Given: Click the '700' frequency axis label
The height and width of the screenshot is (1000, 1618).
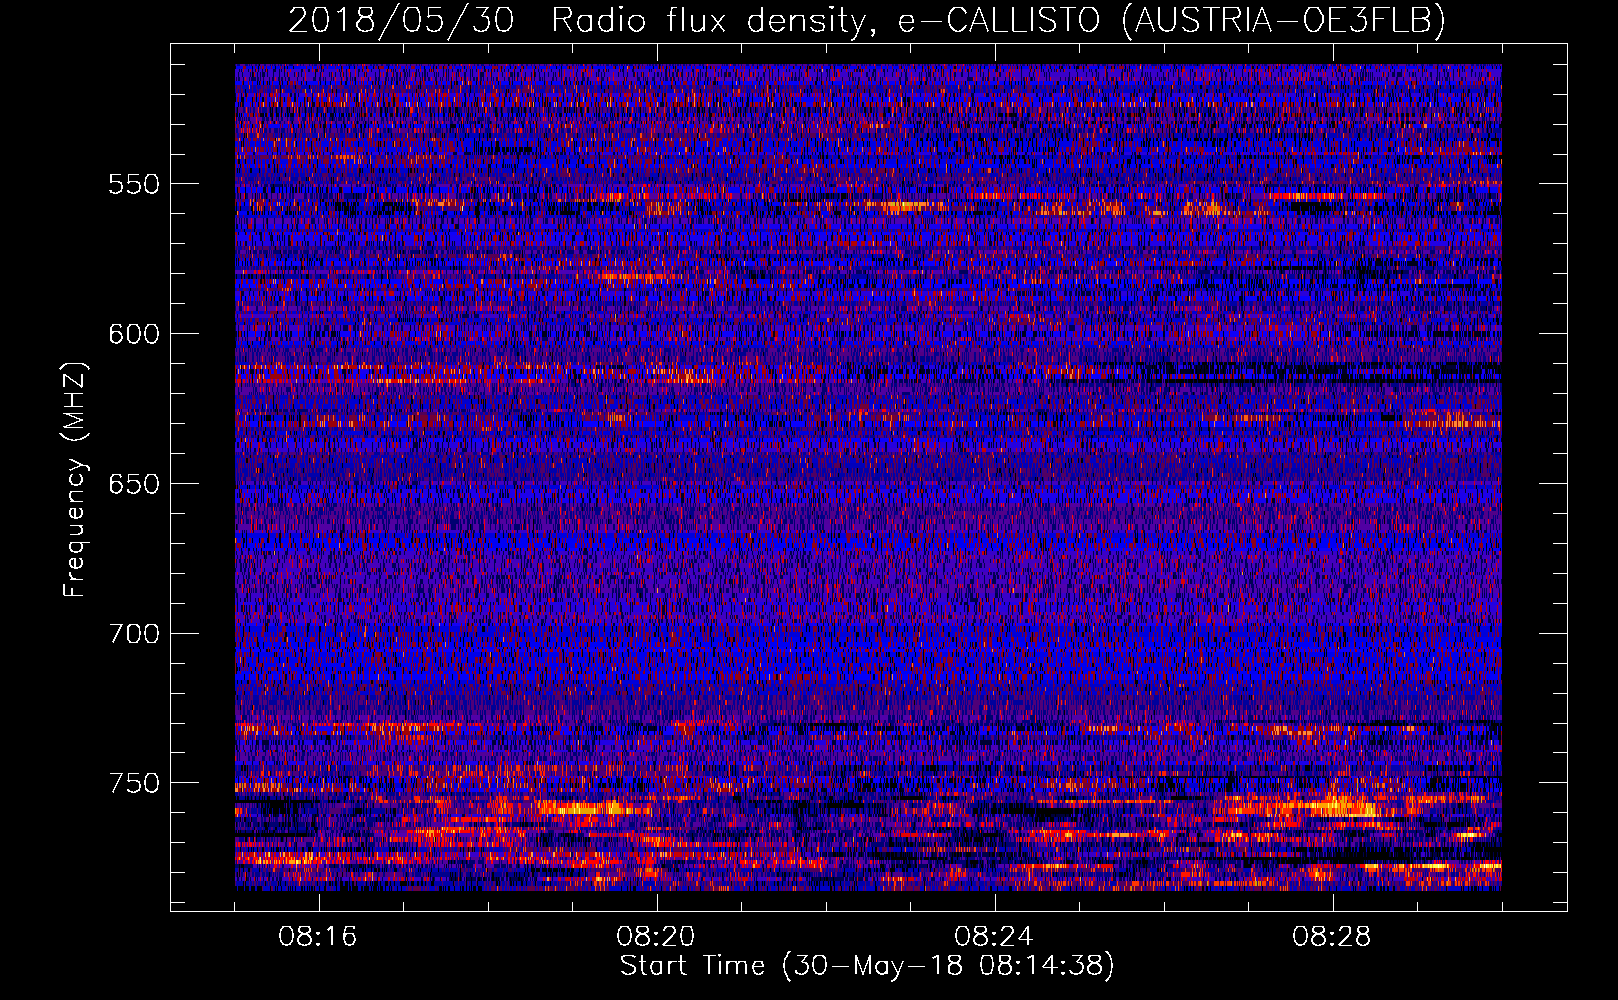Looking at the screenshot, I should pos(134,634).
